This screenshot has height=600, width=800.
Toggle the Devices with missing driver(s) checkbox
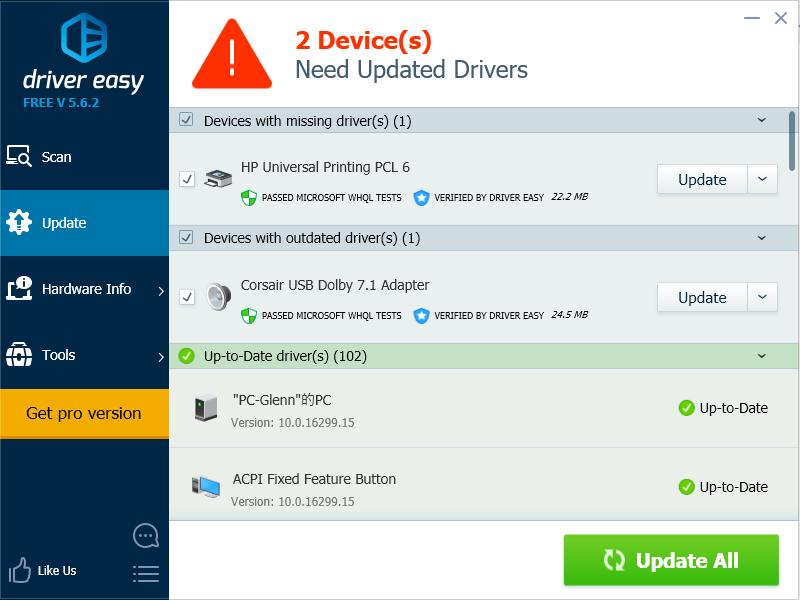[x=186, y=120]
